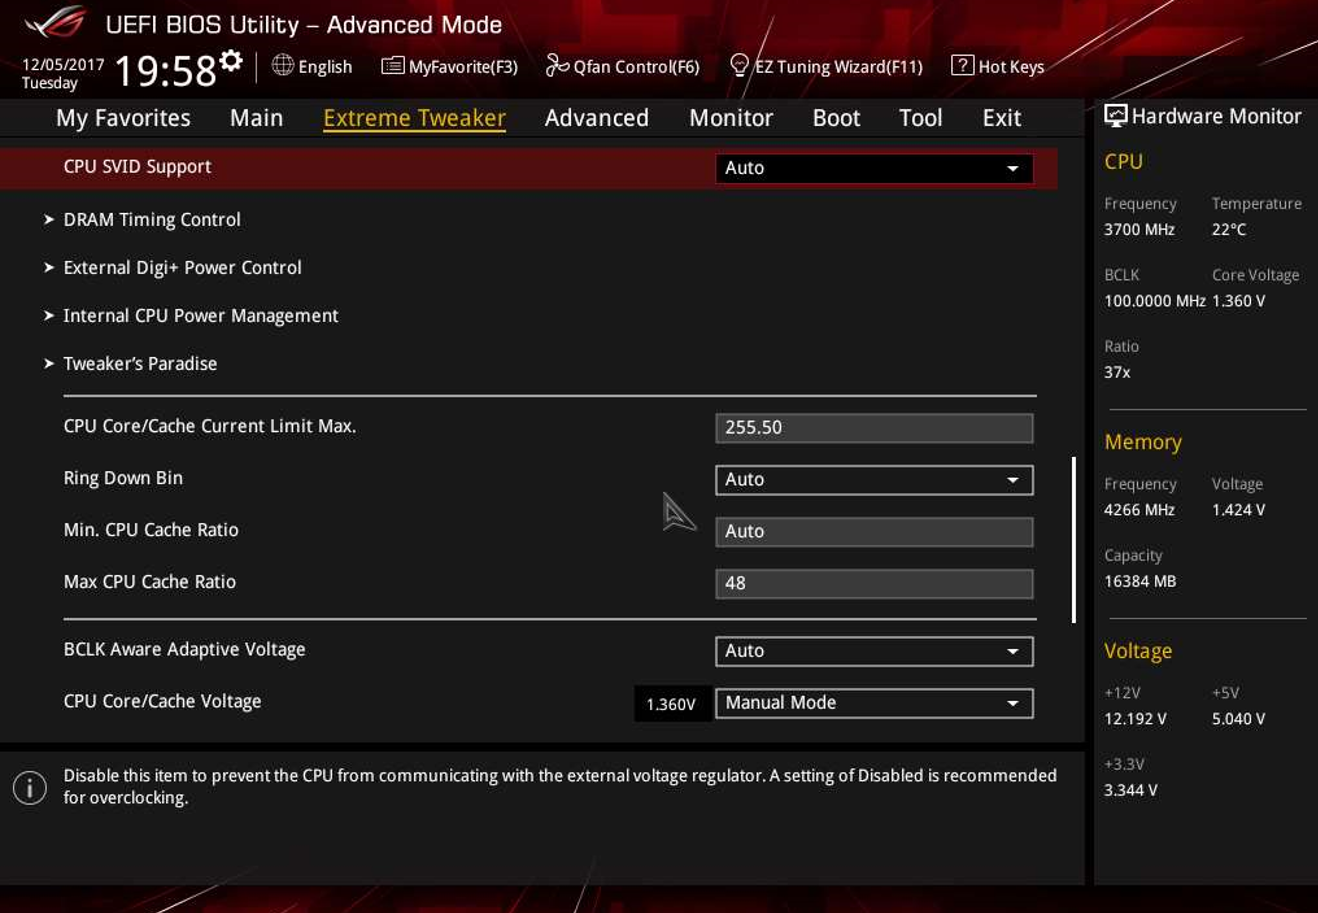Click the gear icon beside the clock
This screenshot has width=1318, height=913.
[231, 61]
